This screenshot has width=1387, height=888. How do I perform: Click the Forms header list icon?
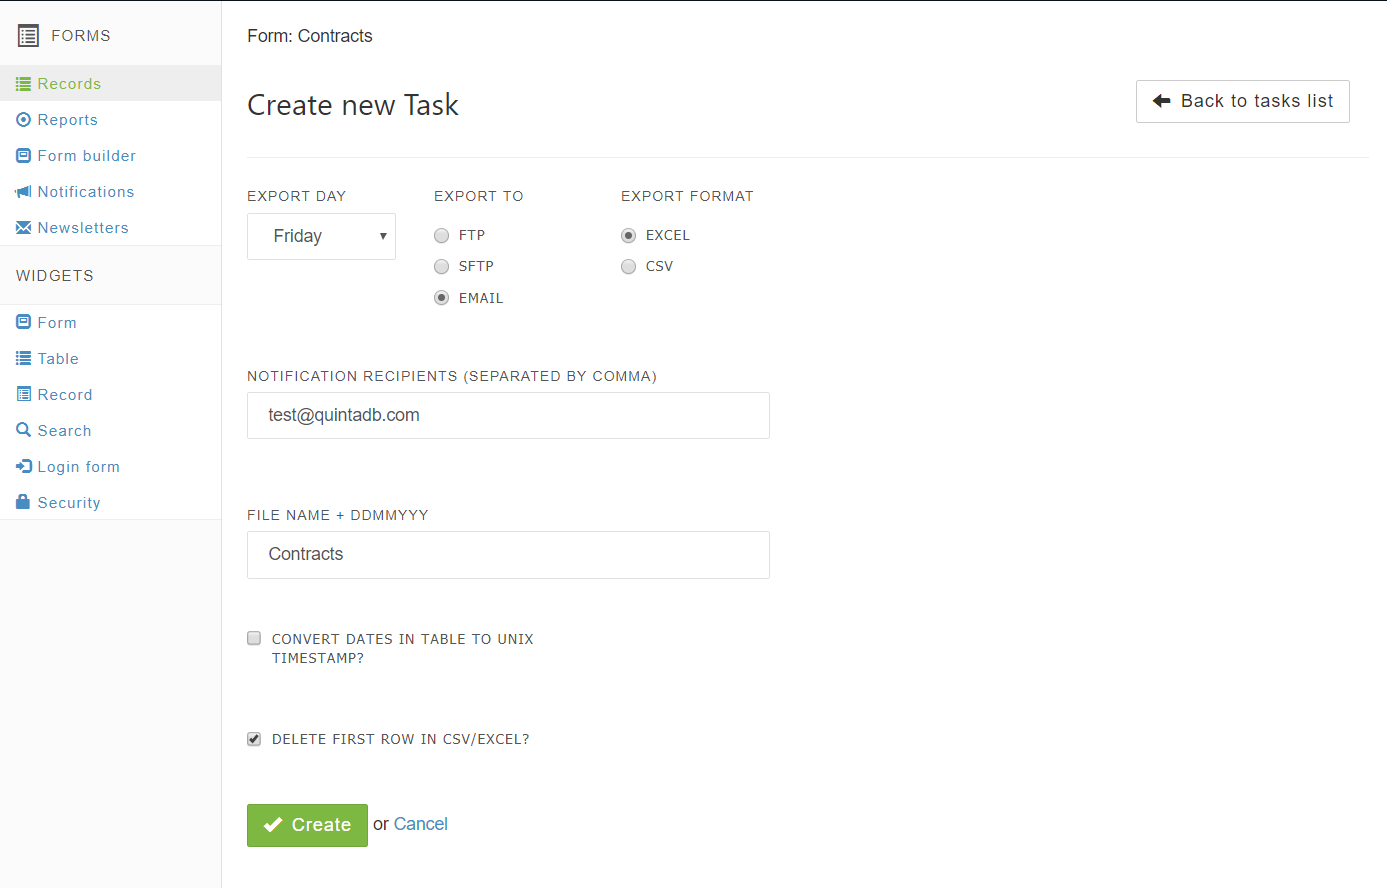(x=28, y=36)
